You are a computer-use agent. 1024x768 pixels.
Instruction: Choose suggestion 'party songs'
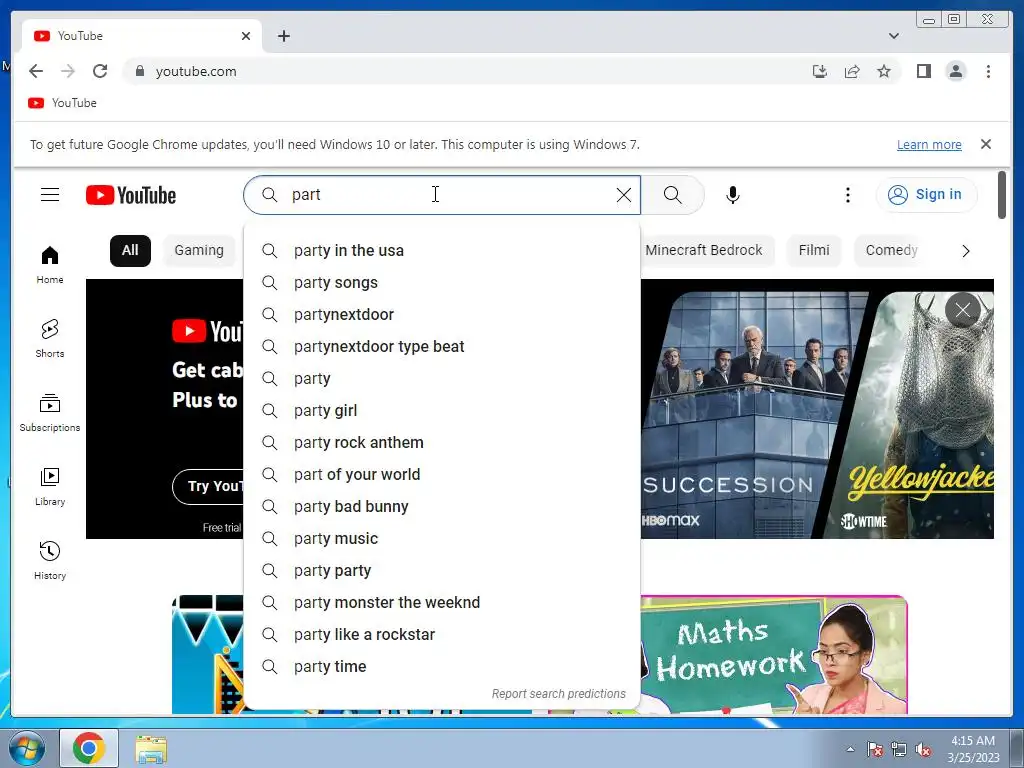pyautogui.click(x=441, y=283)
